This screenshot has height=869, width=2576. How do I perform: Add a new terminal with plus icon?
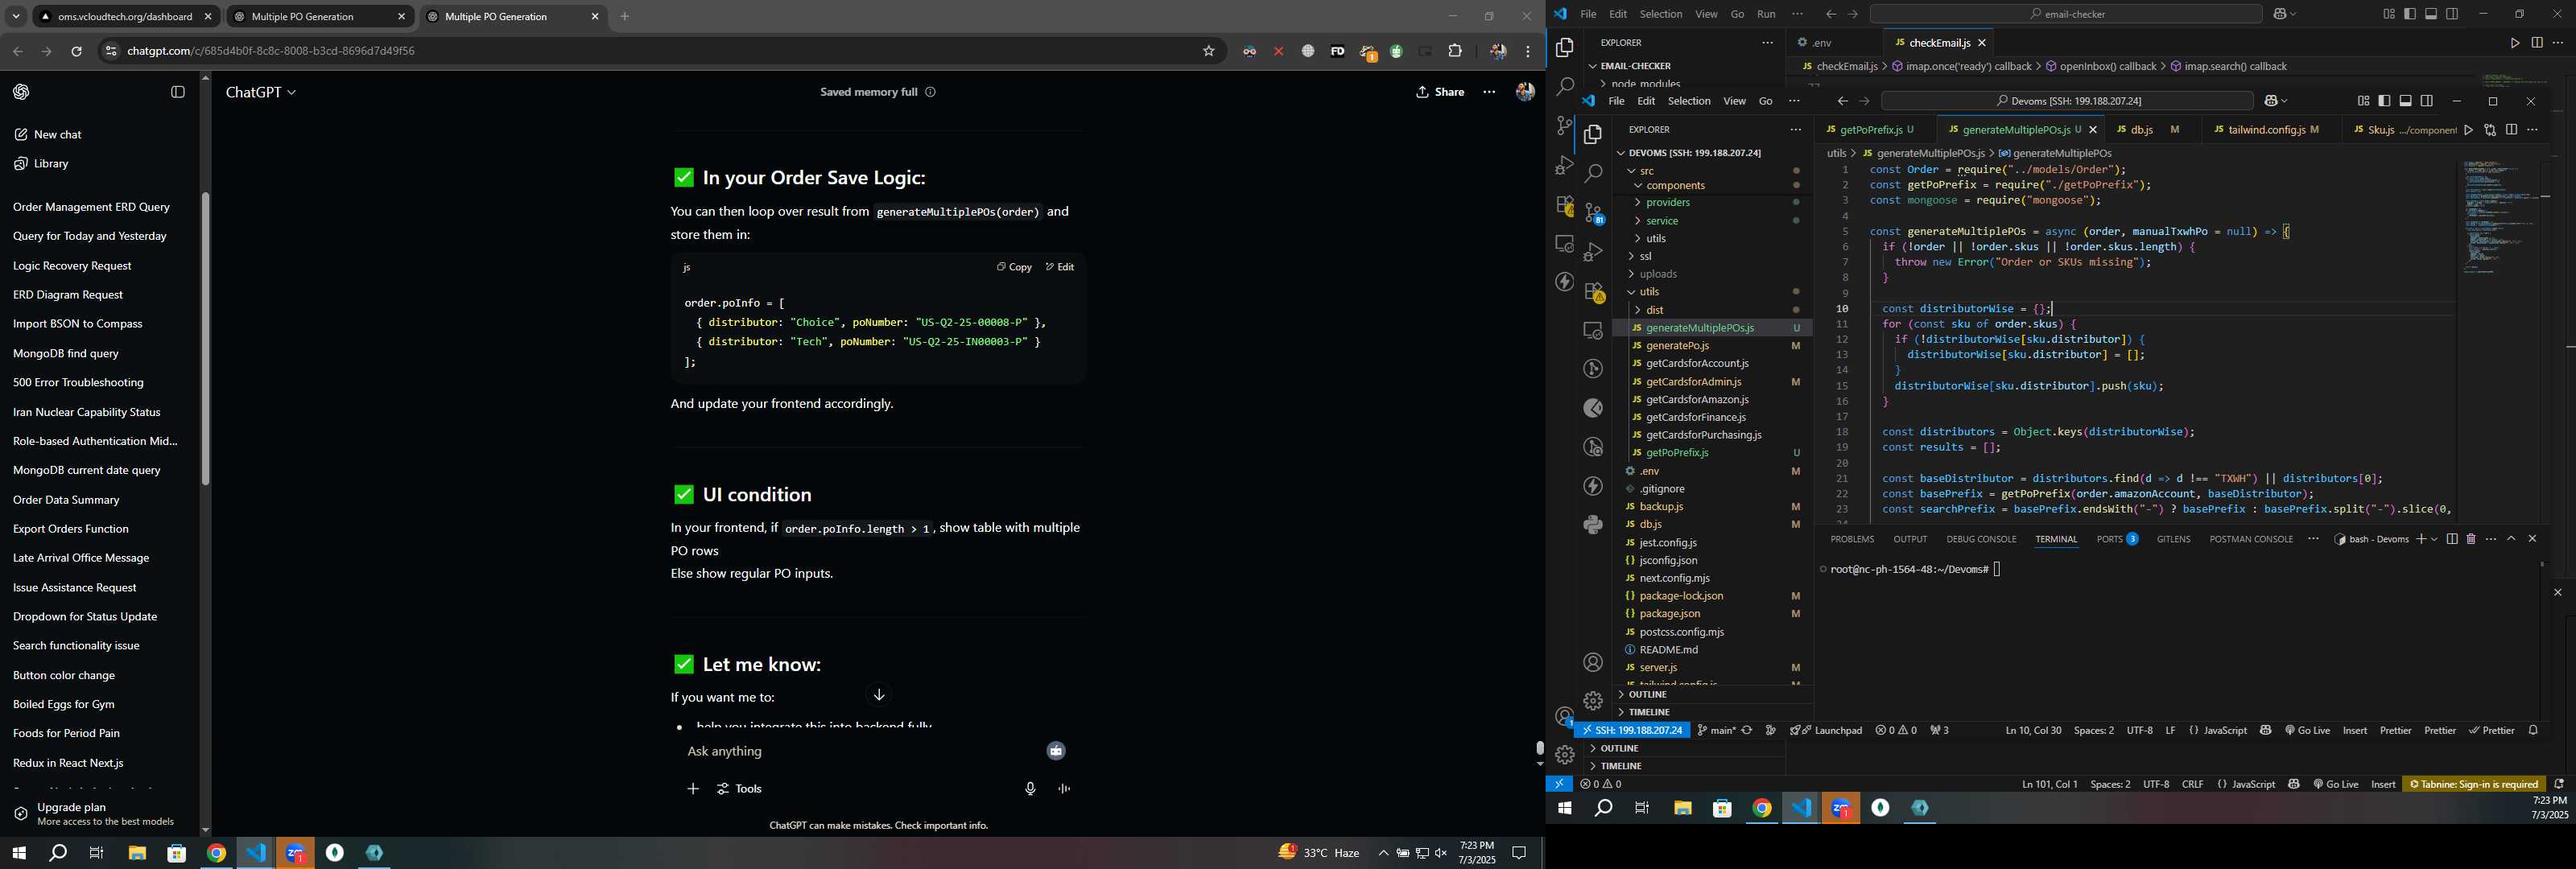2421,539
